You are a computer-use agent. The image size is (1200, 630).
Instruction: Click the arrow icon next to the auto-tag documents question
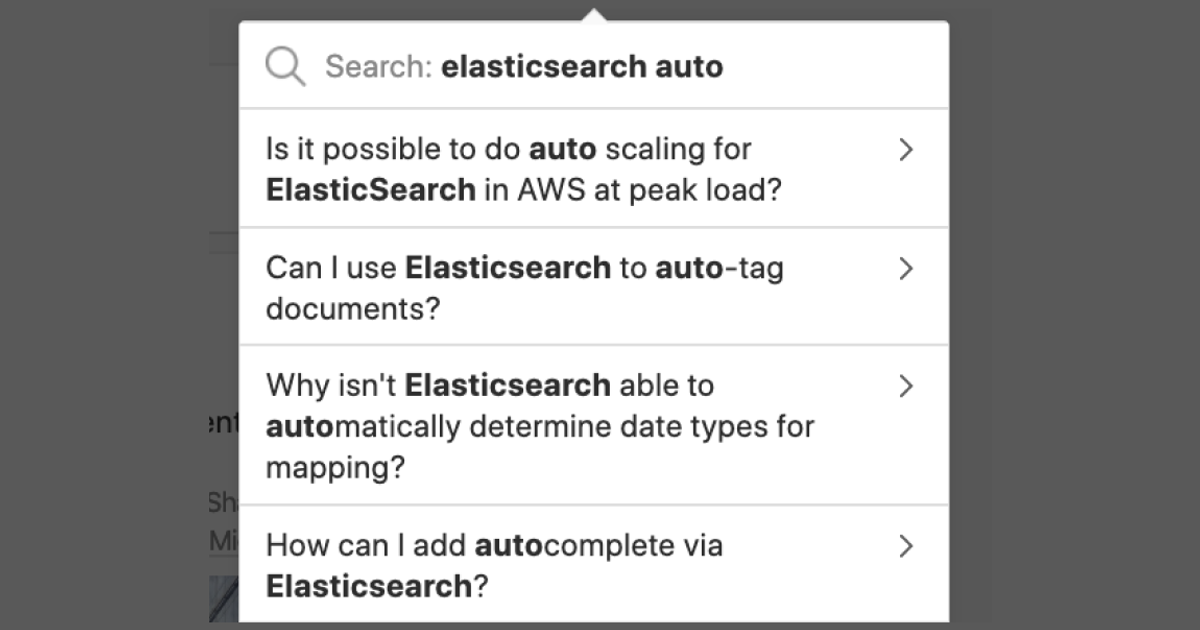point(906,268)
